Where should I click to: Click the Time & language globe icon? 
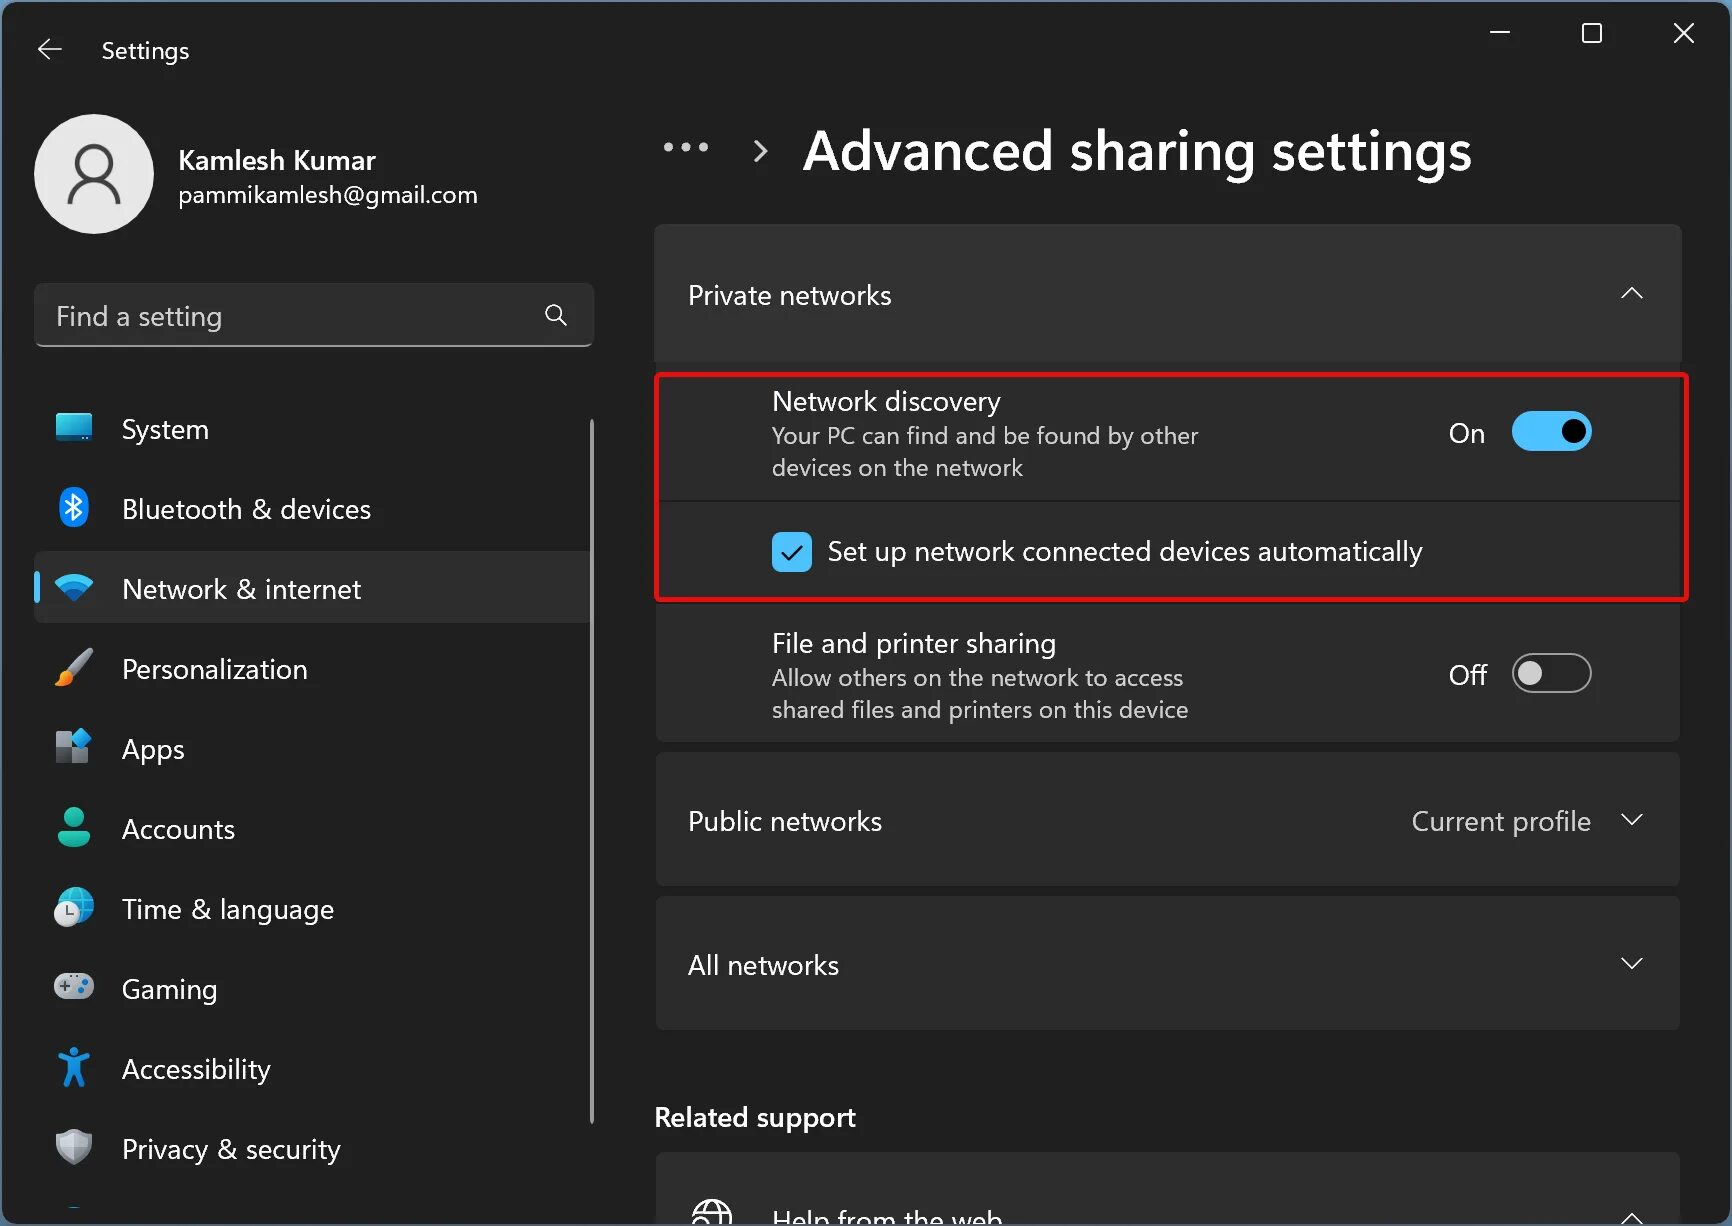coord(74,908)
